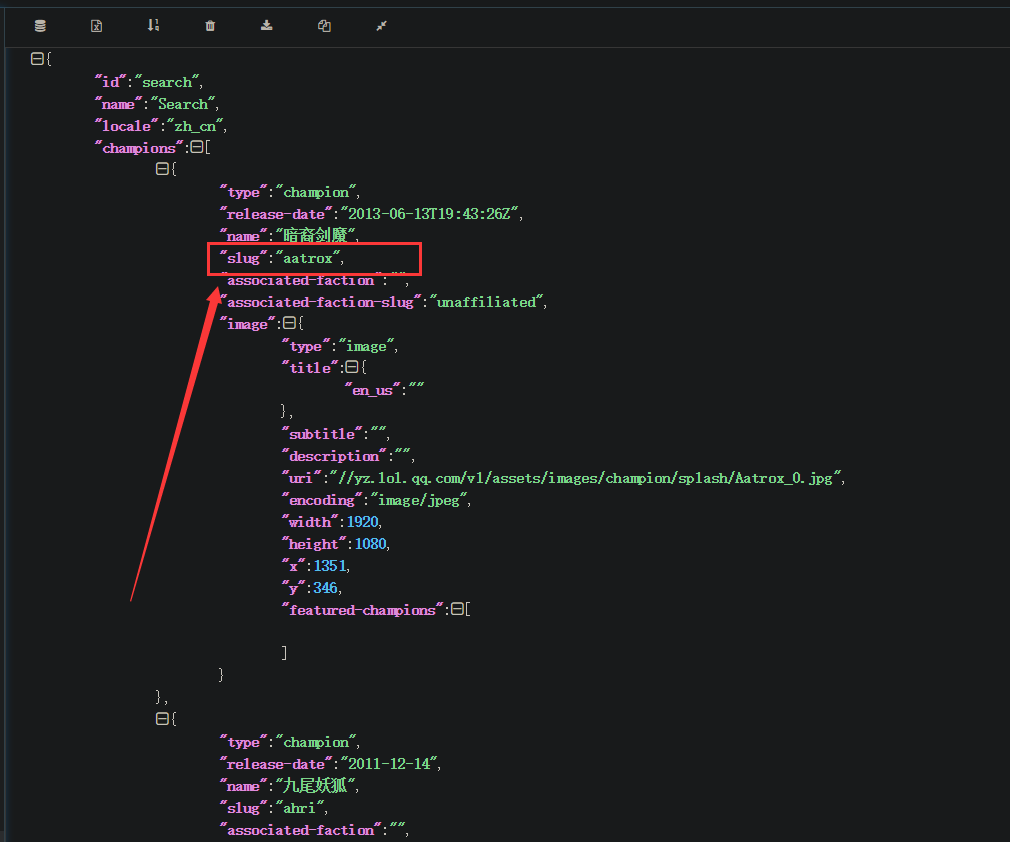Click the "2011-12-14" release date value
Viewport: 1010px width, 842px height.
tap(389, 763)
